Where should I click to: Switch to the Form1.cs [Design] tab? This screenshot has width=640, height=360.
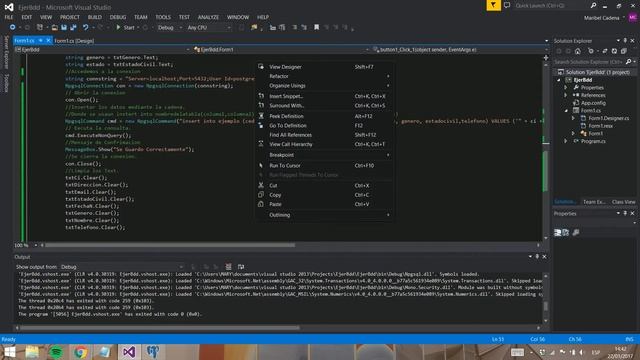click(74, 41)
